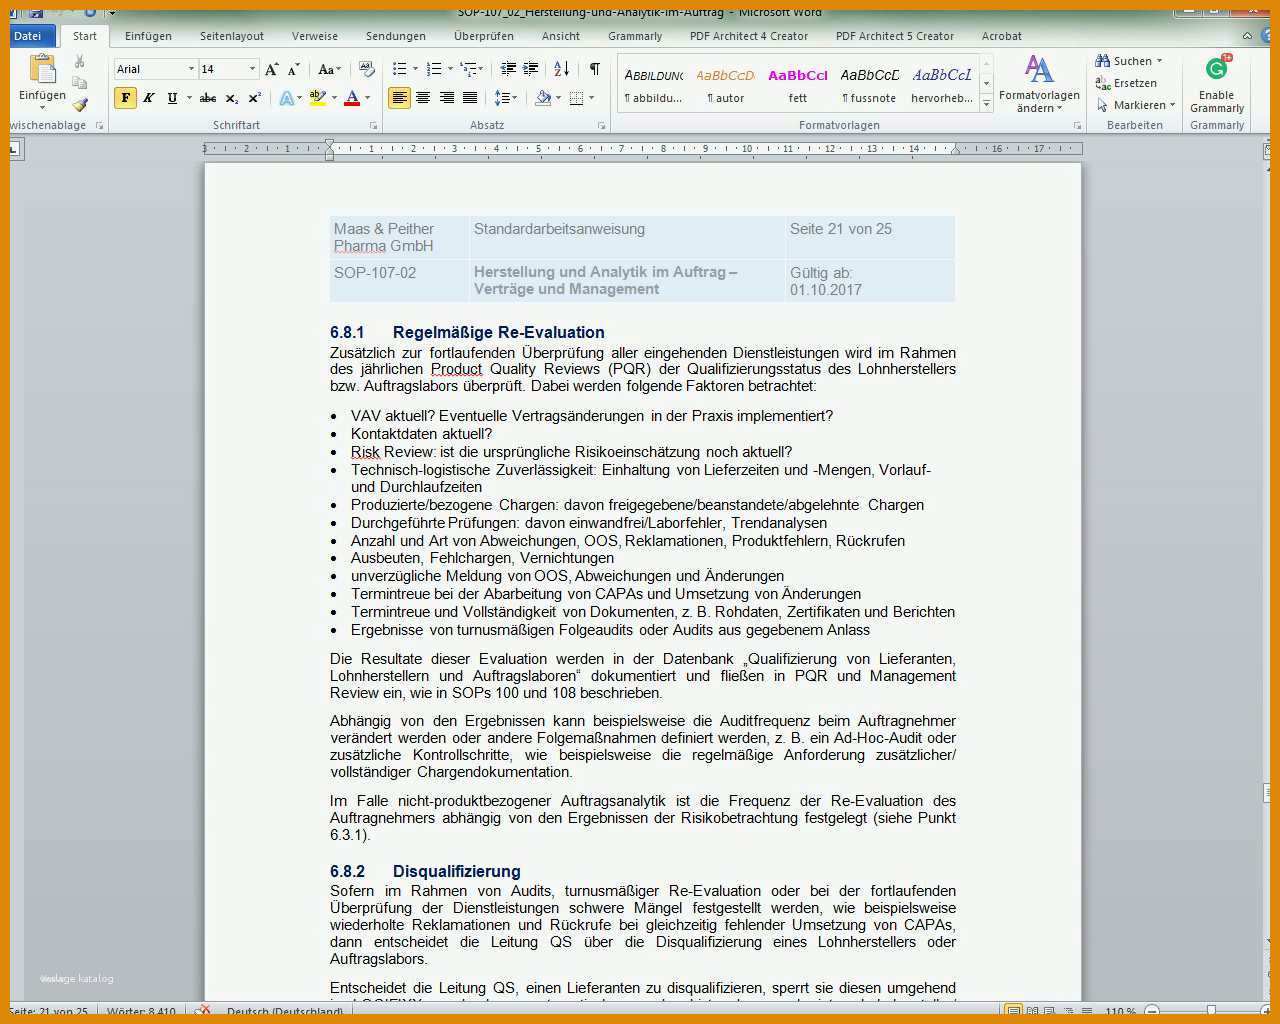Image resolution: width=1280 pixels, height=1024 pixels.
Task: Toggle centered text alignment
Action: point(423,98)
